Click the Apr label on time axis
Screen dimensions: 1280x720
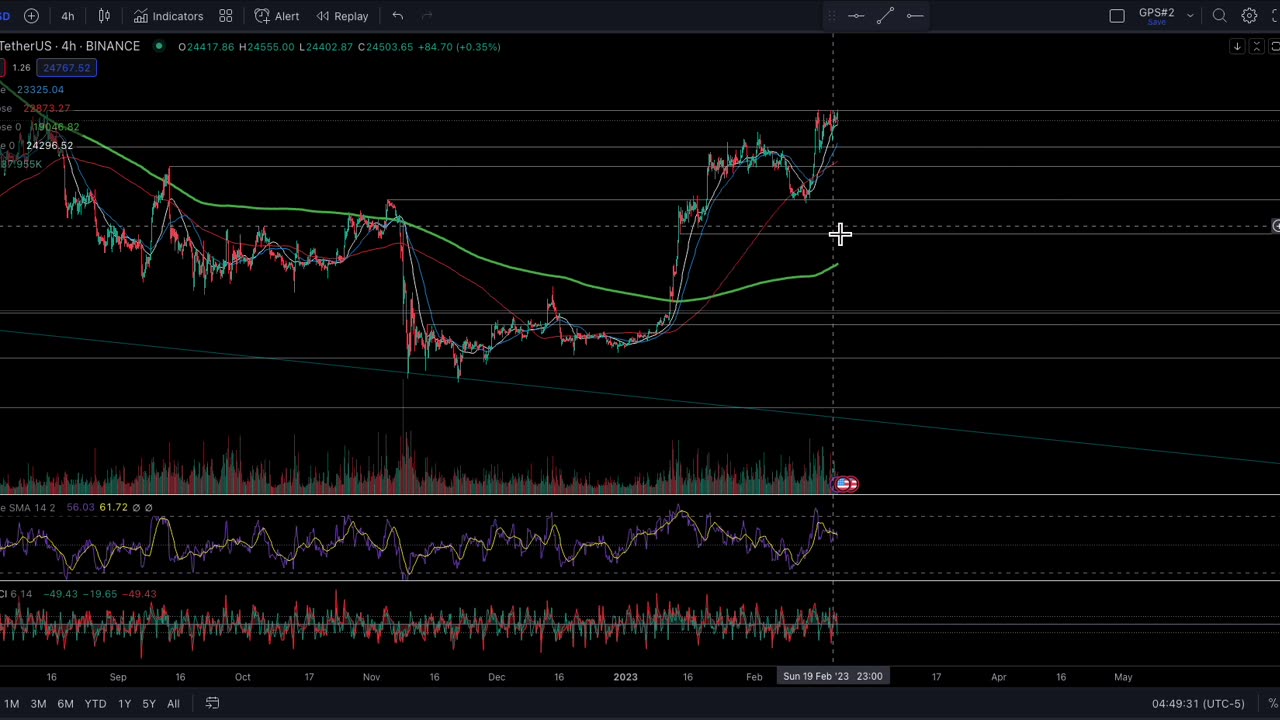[998, 677]
